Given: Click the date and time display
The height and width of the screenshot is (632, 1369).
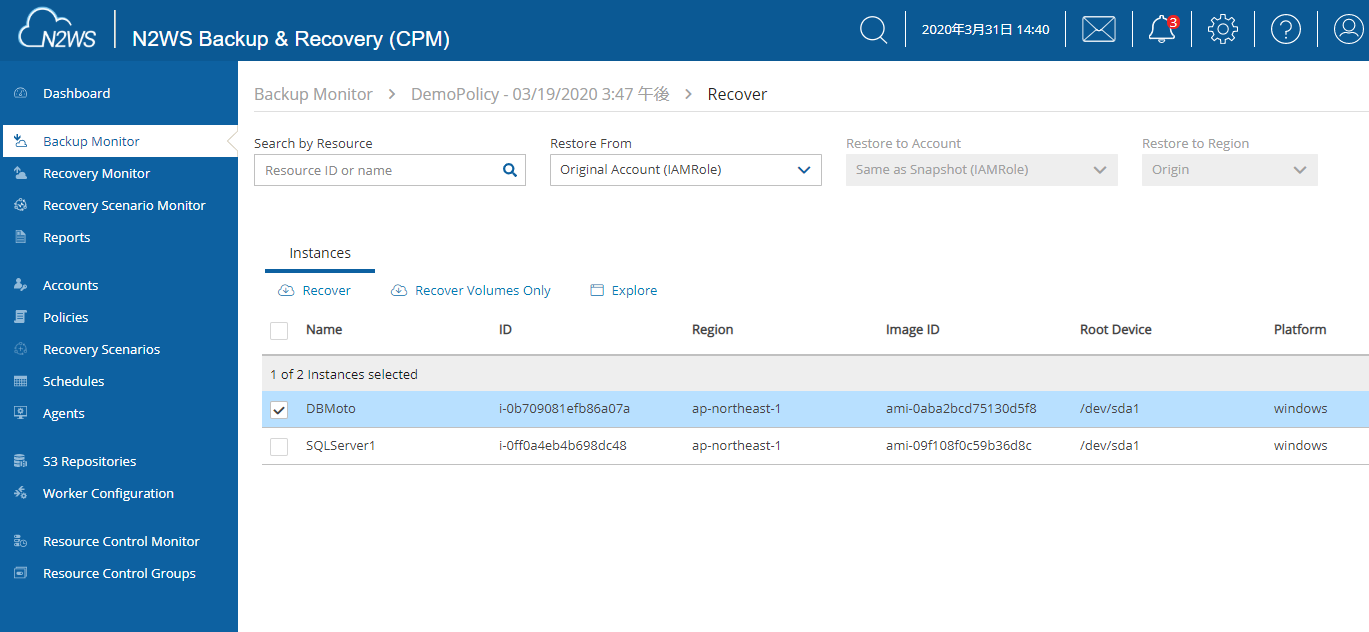Looking at the screenshot, I should 985,30.
